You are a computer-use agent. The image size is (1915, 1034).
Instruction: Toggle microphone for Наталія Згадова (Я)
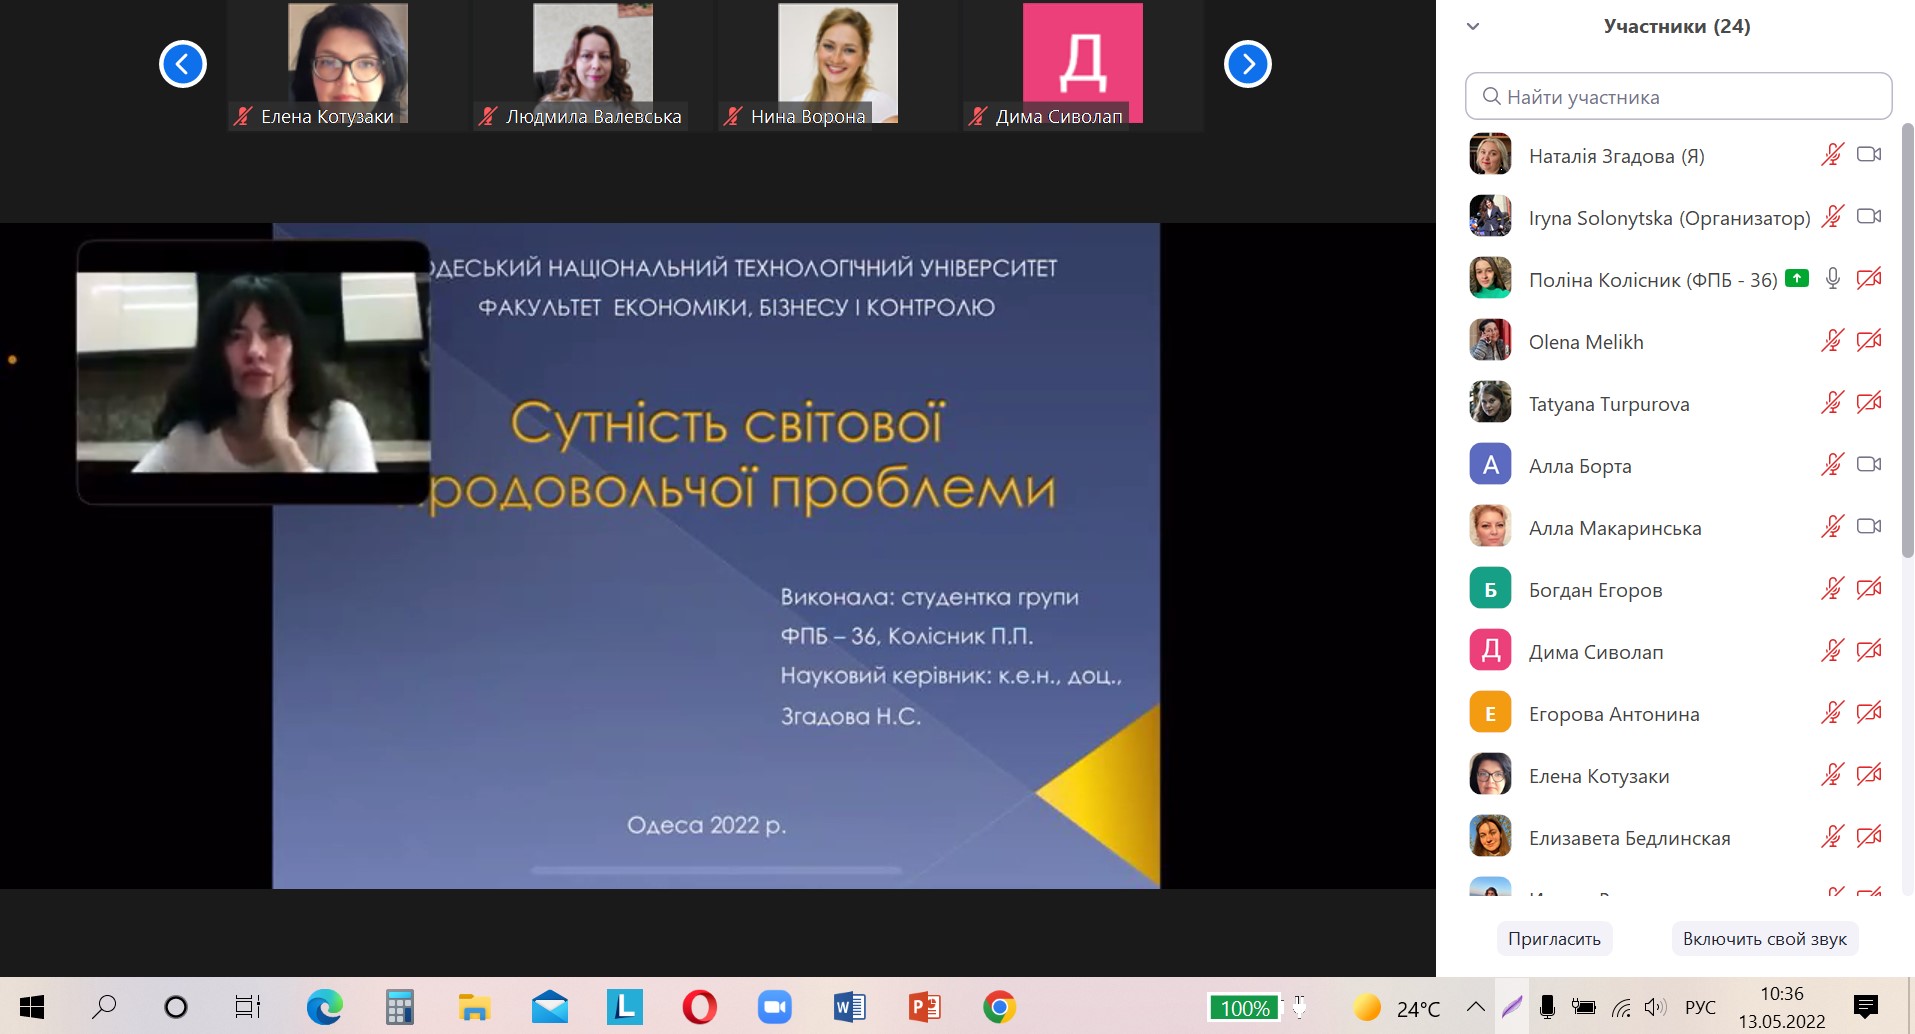tap(1832, 155)
